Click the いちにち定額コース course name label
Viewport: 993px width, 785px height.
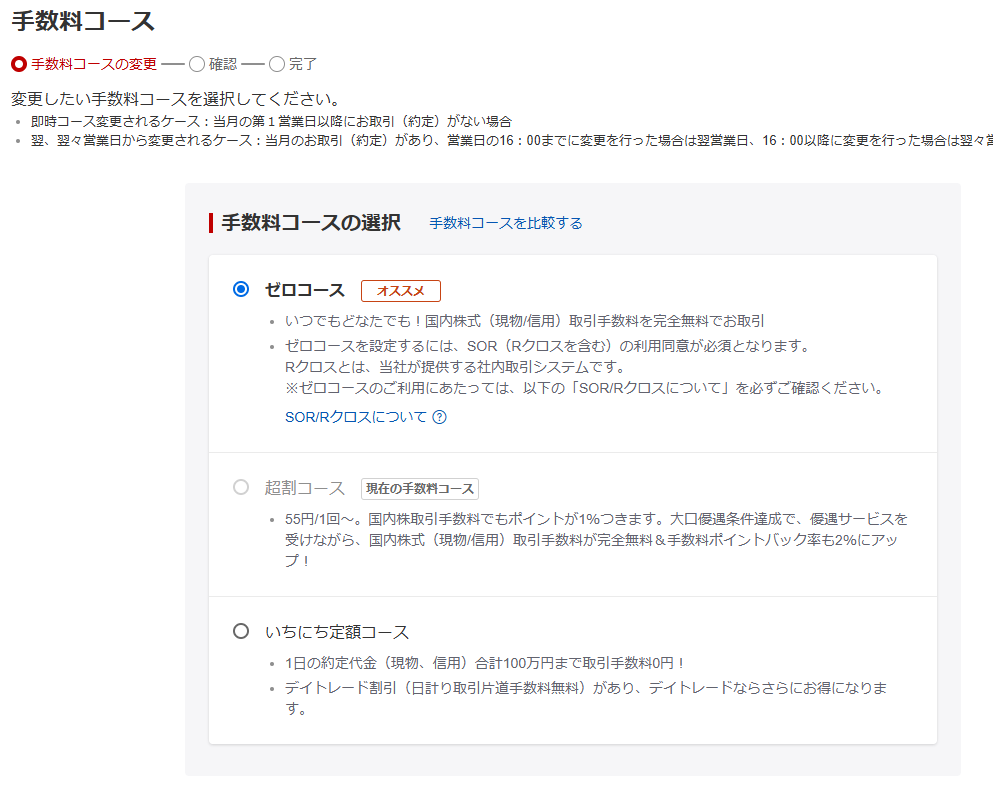coord(336,632)
